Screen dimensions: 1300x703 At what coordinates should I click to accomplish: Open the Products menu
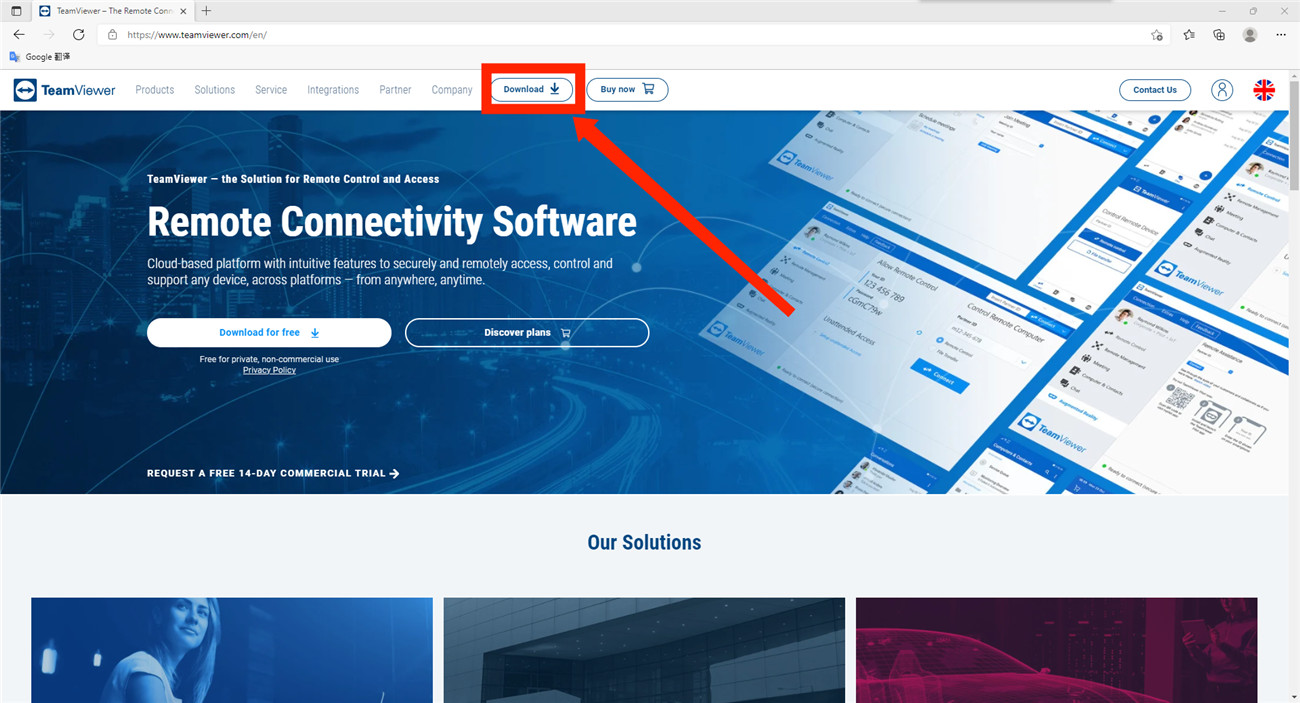point(155,90)
